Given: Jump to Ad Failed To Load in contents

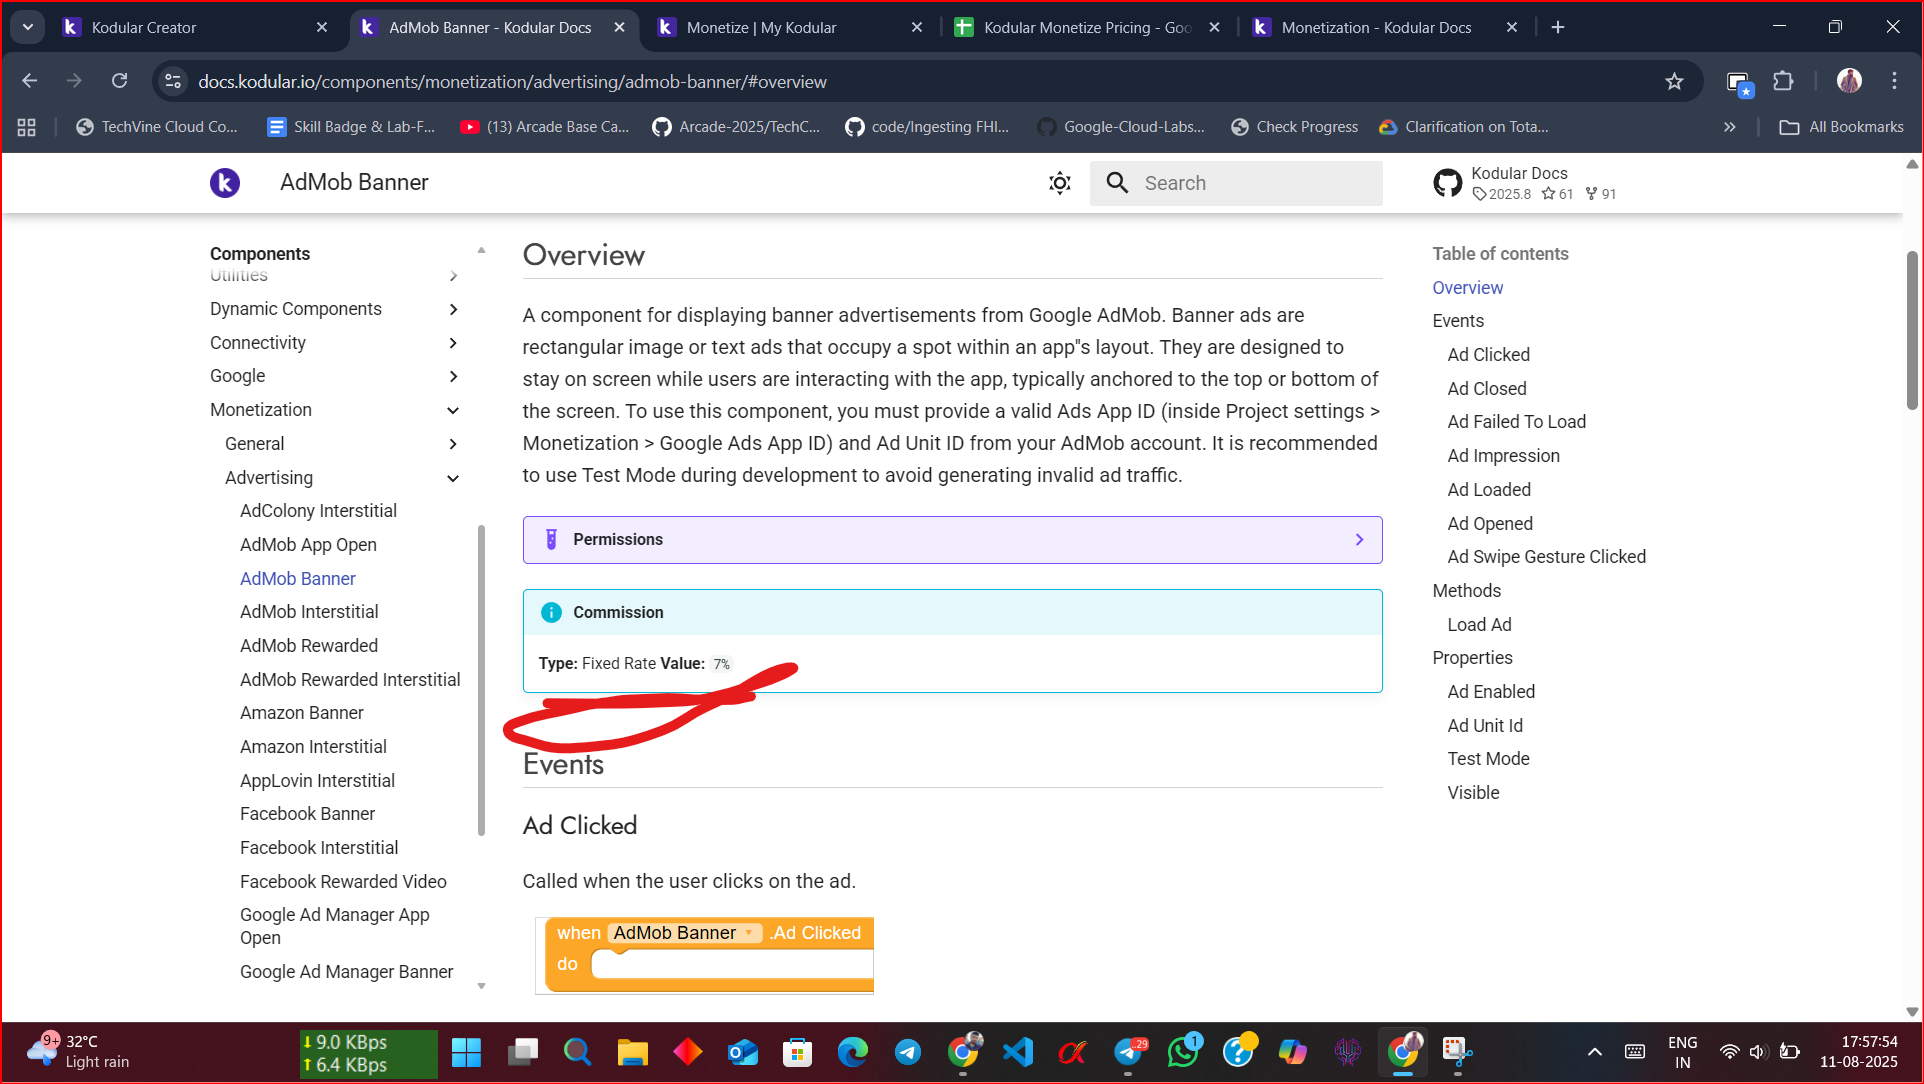Looking at the screenshot, I should 1516,422.
